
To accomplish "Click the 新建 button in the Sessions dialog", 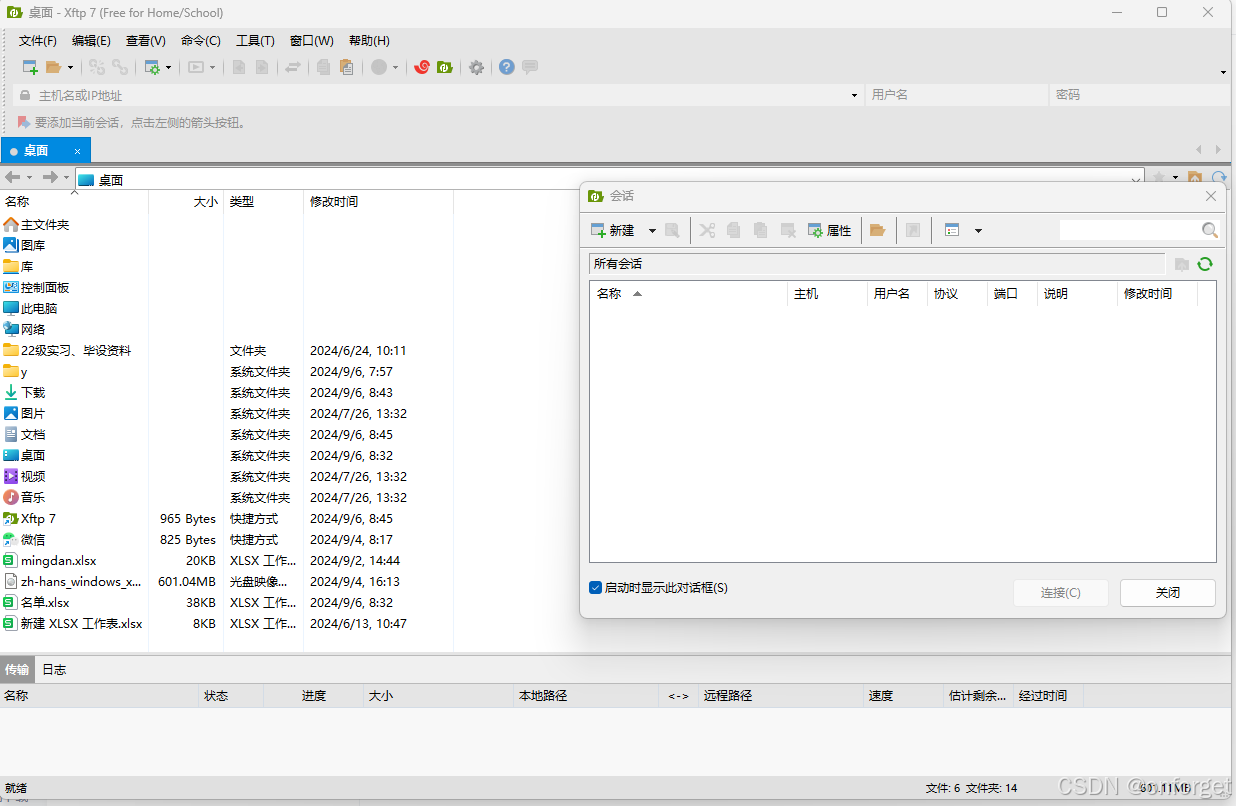I will [613, 230].
